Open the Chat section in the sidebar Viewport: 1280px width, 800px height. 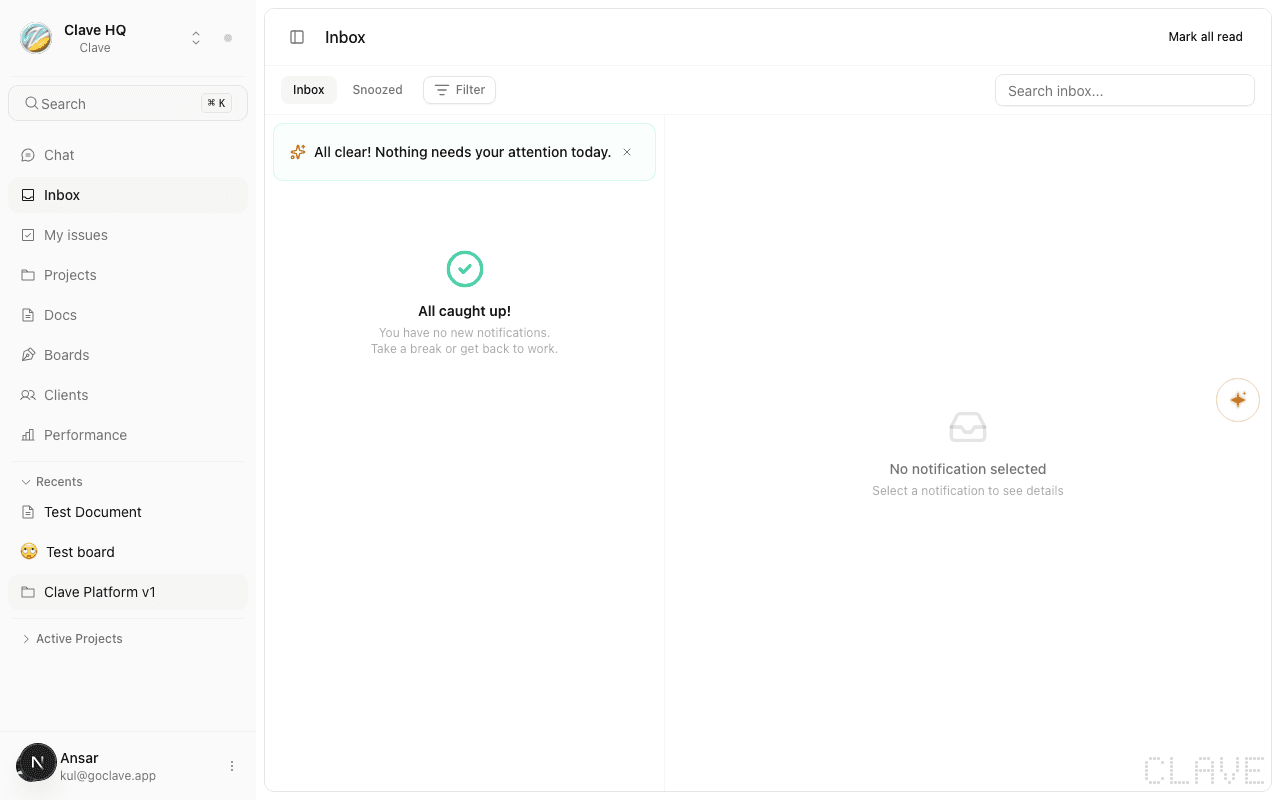(x=60, y=155)
